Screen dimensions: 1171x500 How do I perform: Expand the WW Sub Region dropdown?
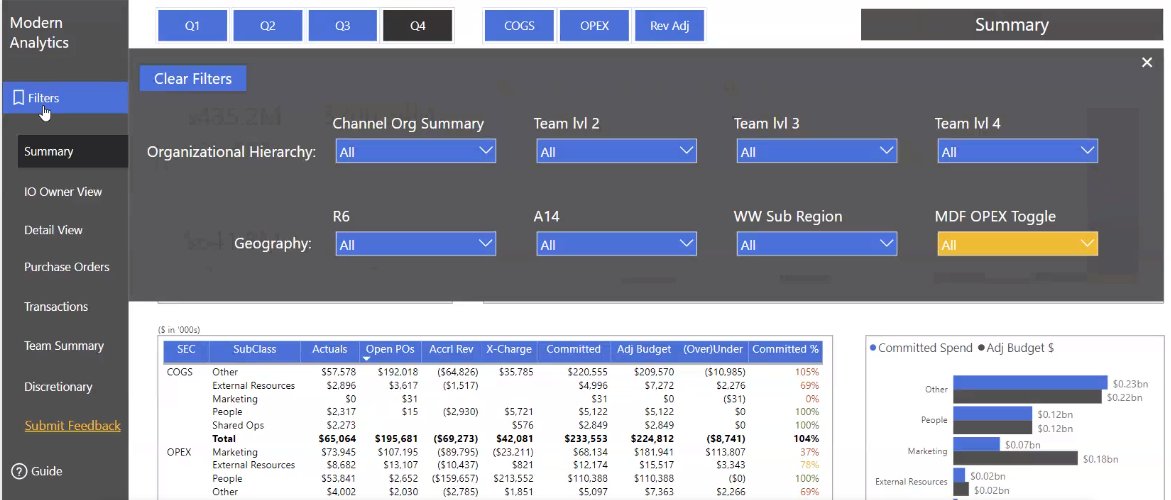(817, 244)
